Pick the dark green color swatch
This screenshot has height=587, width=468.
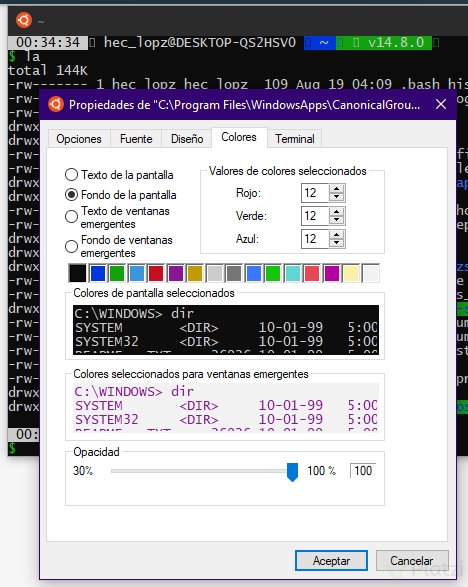117,273
